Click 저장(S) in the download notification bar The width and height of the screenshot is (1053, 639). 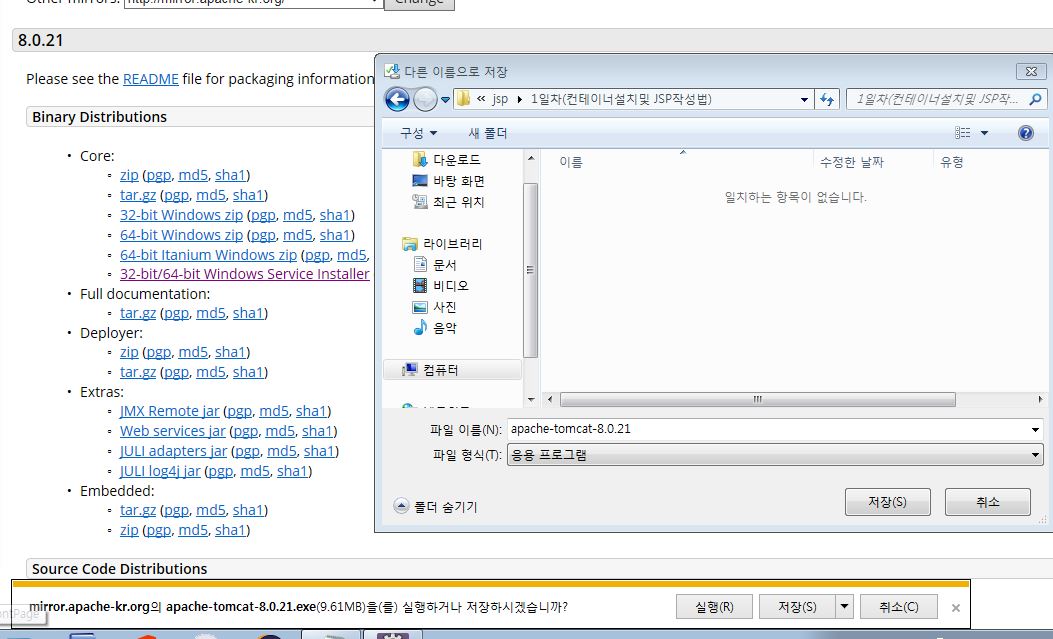797,607
